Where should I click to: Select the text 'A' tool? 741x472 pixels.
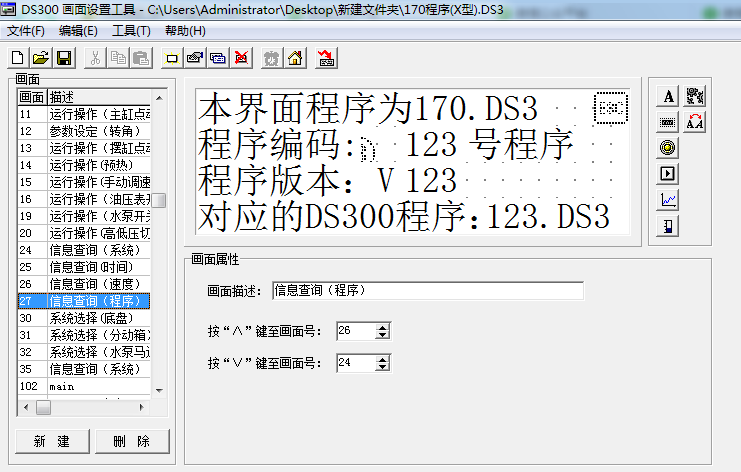click(x=668, y=96)
